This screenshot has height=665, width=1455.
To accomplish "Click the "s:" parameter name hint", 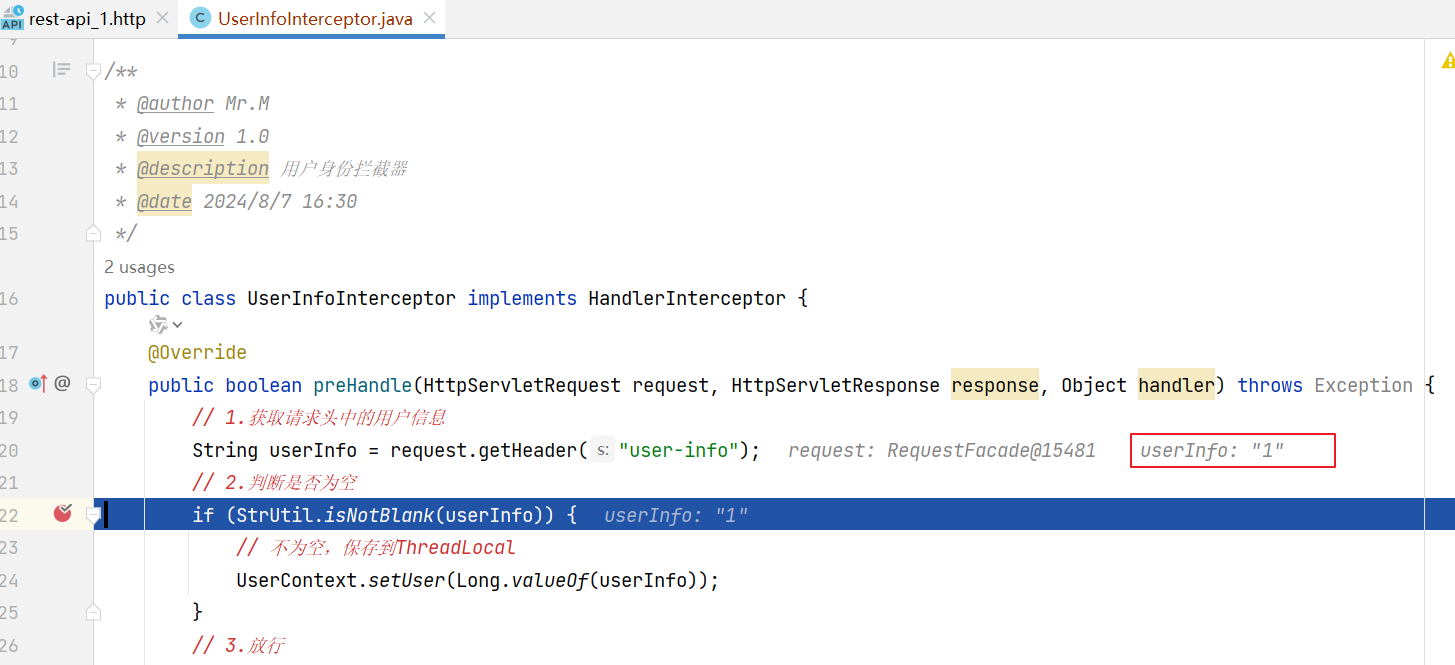I will point(603,450).
